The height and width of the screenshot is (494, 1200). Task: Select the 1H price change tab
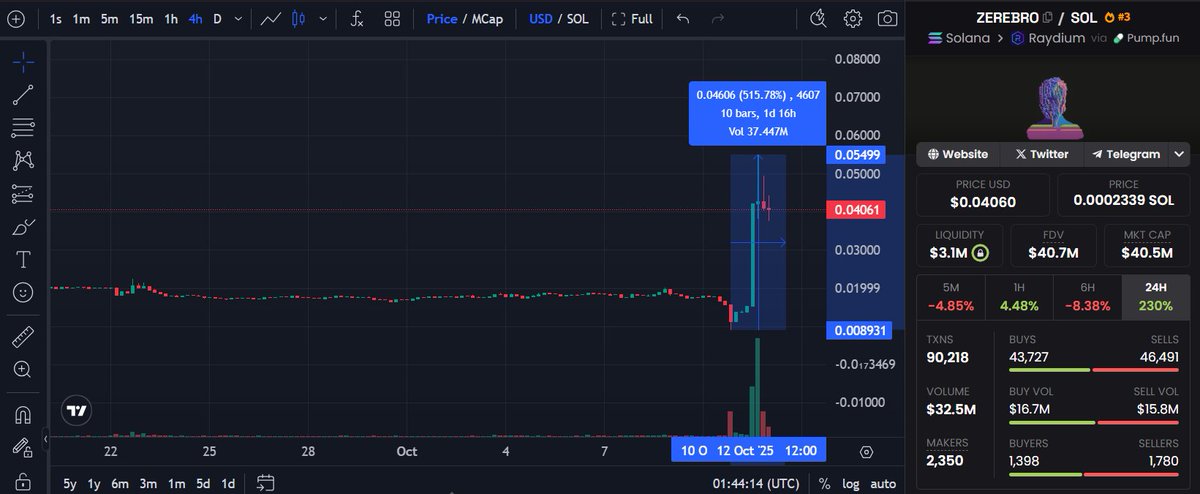tap(1019, 297)
